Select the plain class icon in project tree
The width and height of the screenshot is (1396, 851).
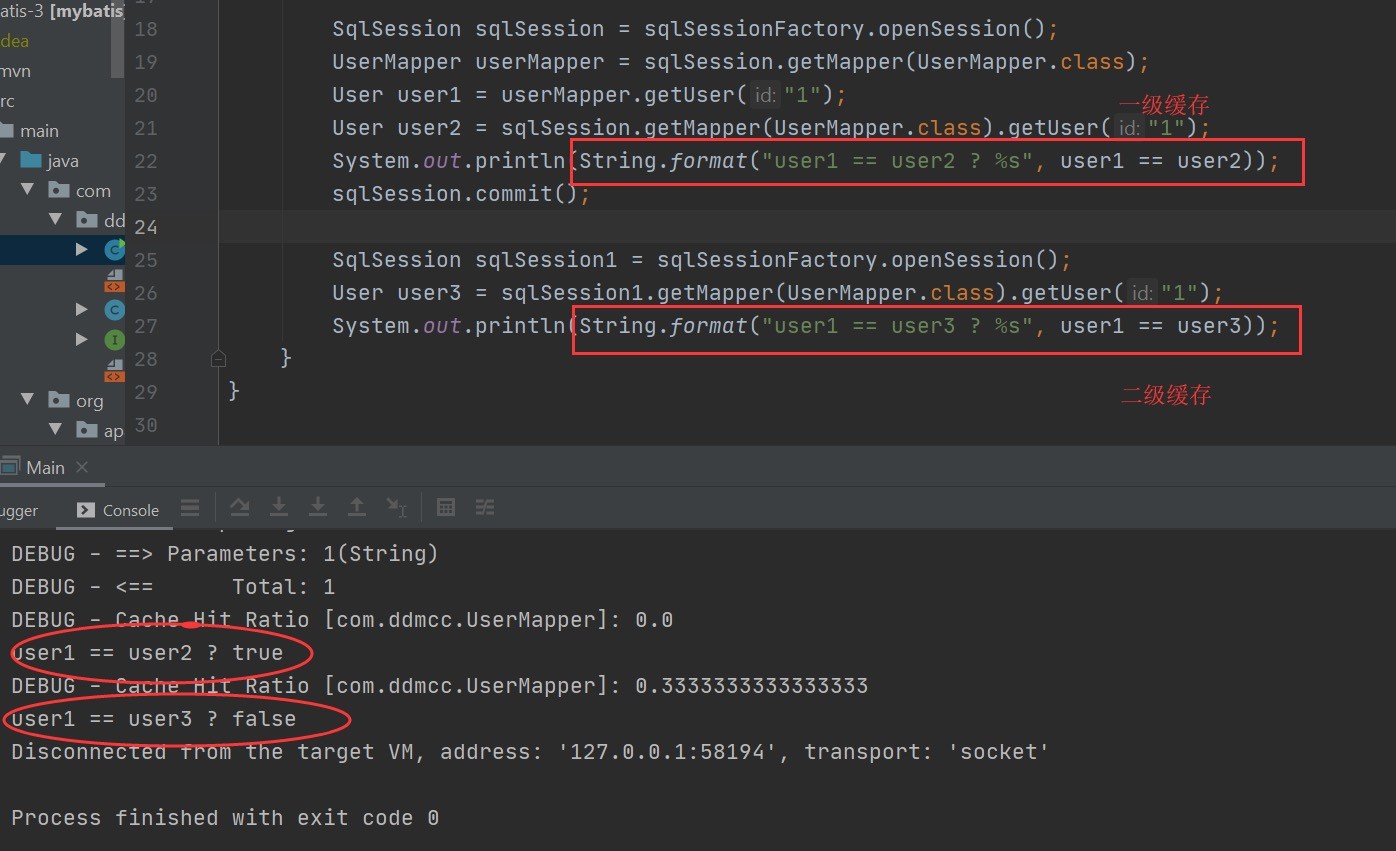click(x=114, y=310)
